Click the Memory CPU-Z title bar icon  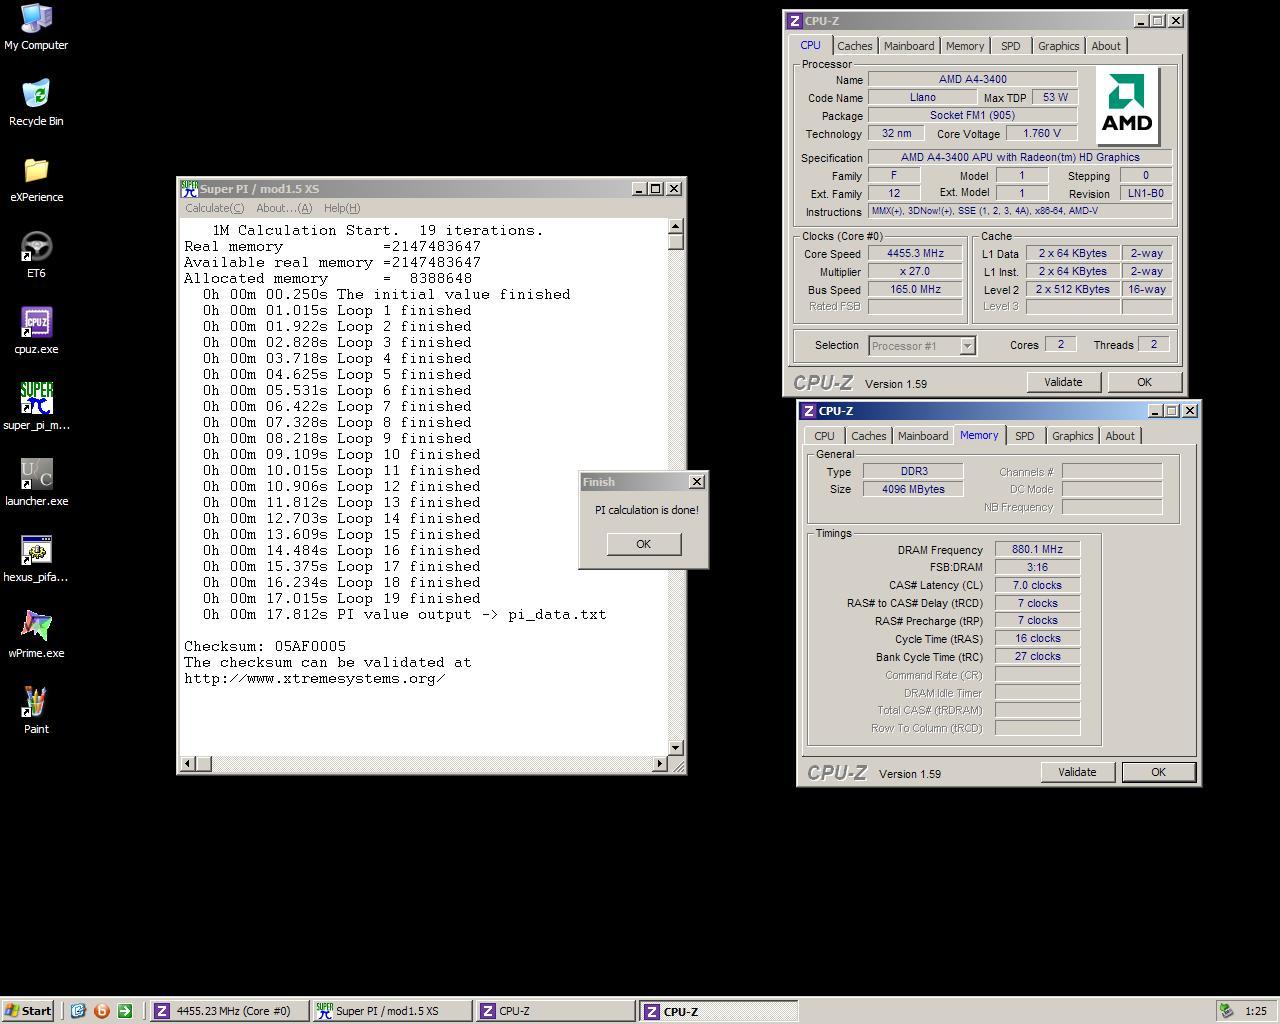pyautogui.click(x=808, y=411)
